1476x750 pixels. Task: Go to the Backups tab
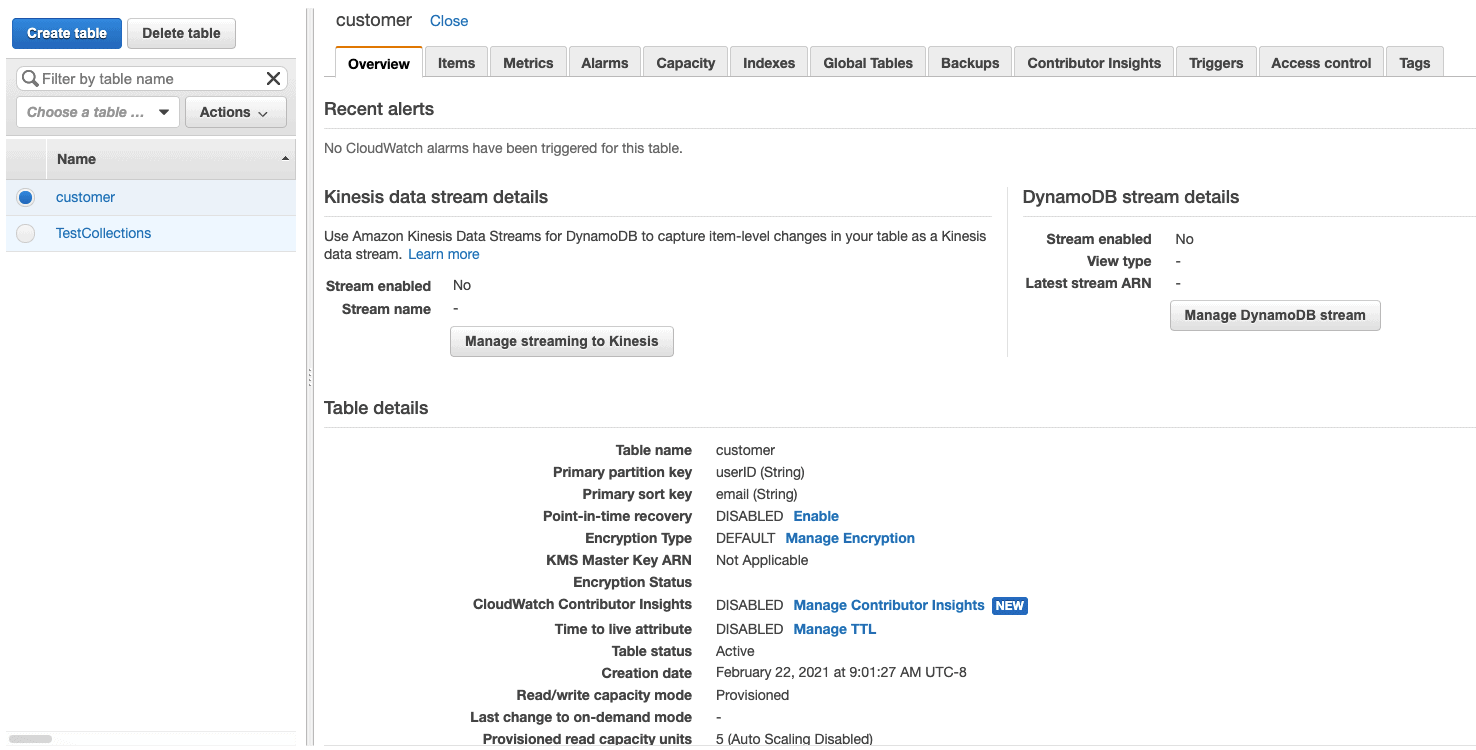pyautogui.click(x=969, y=63)
